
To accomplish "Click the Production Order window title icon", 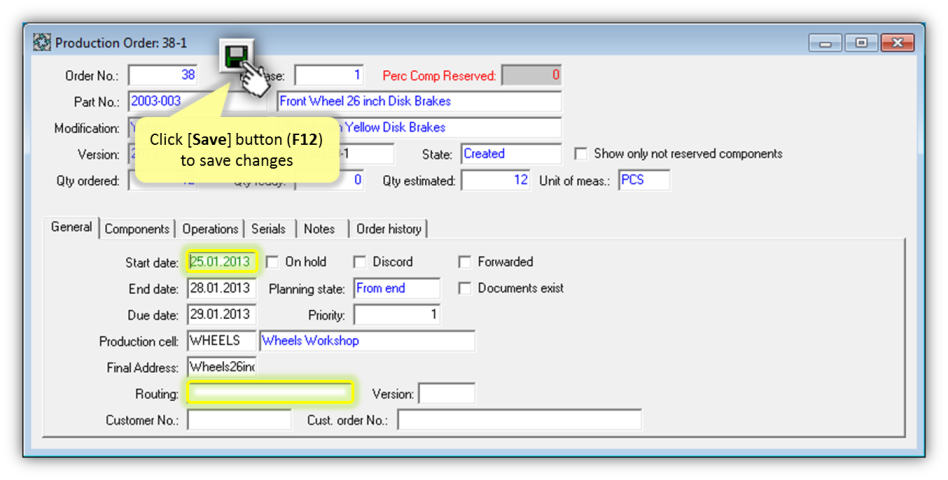I will tap(42, 43).
